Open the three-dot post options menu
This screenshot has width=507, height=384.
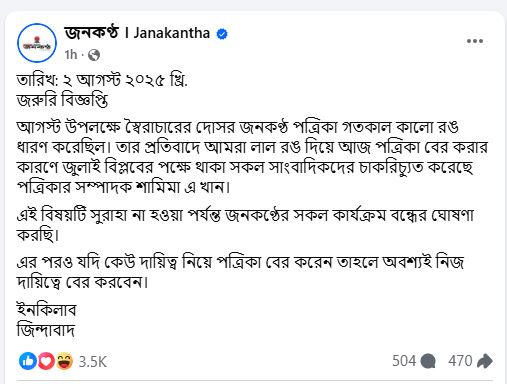point(475,41)
